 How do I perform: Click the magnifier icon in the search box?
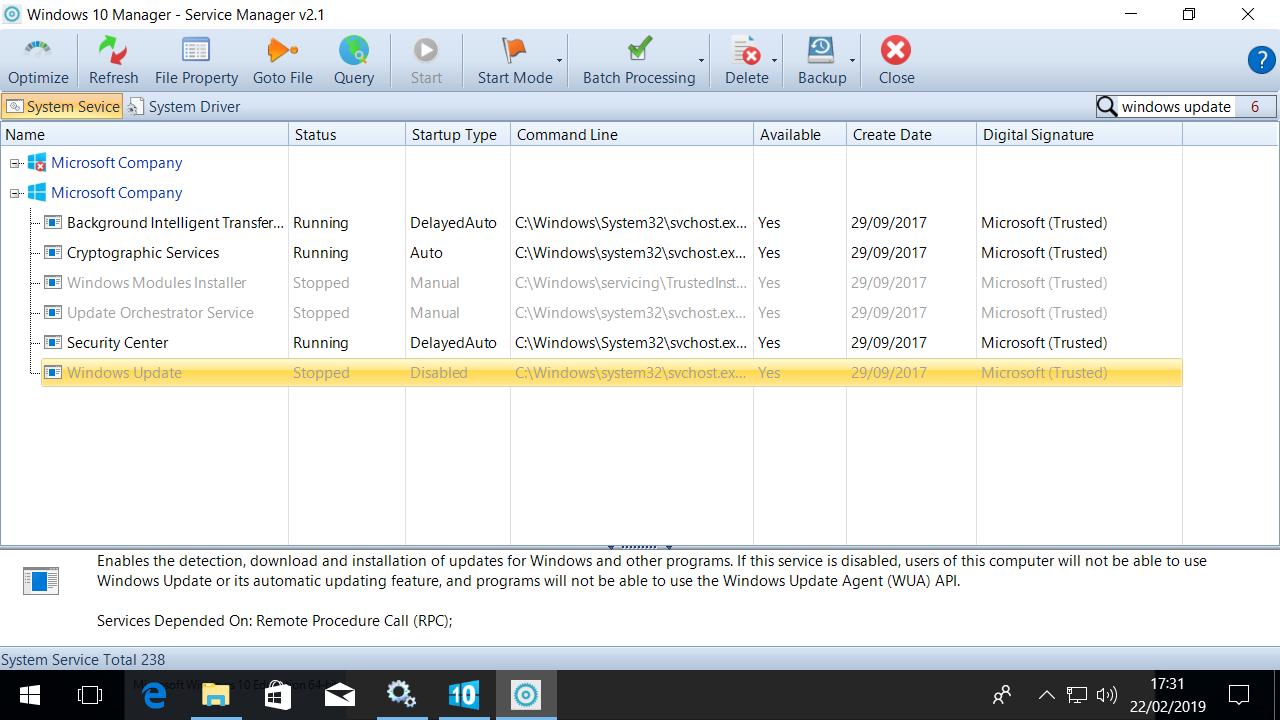[1107, 107]
